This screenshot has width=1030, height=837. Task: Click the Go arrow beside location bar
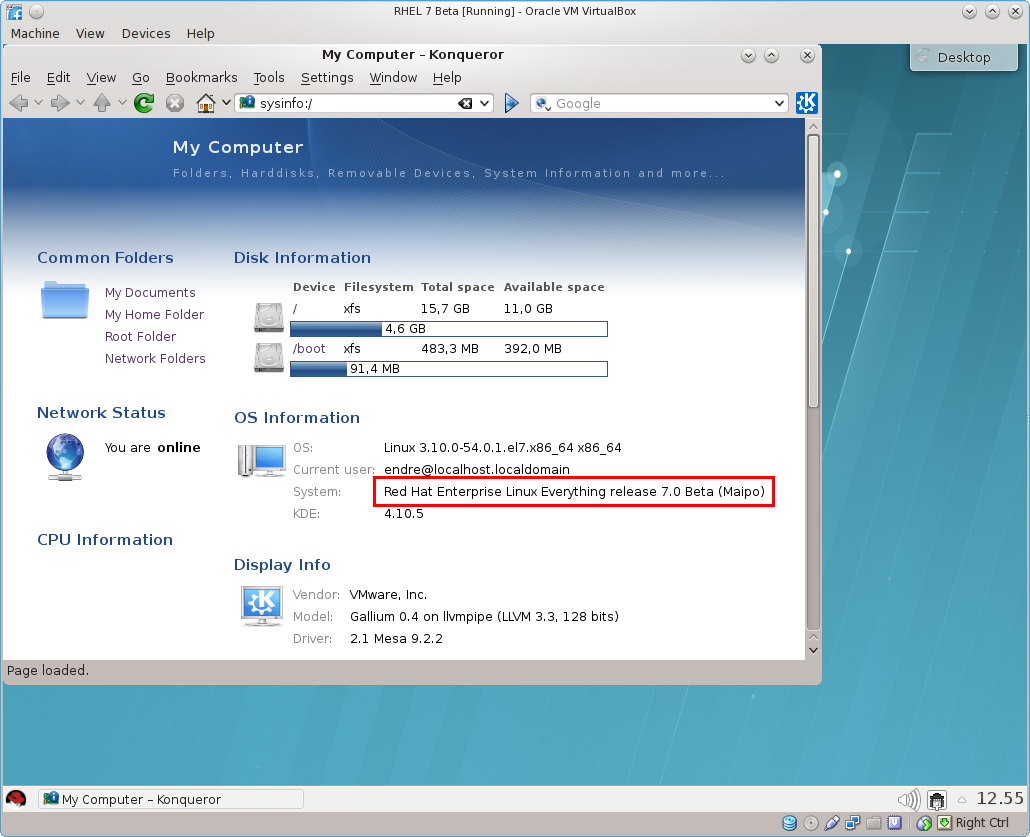[x=511, y=103]
